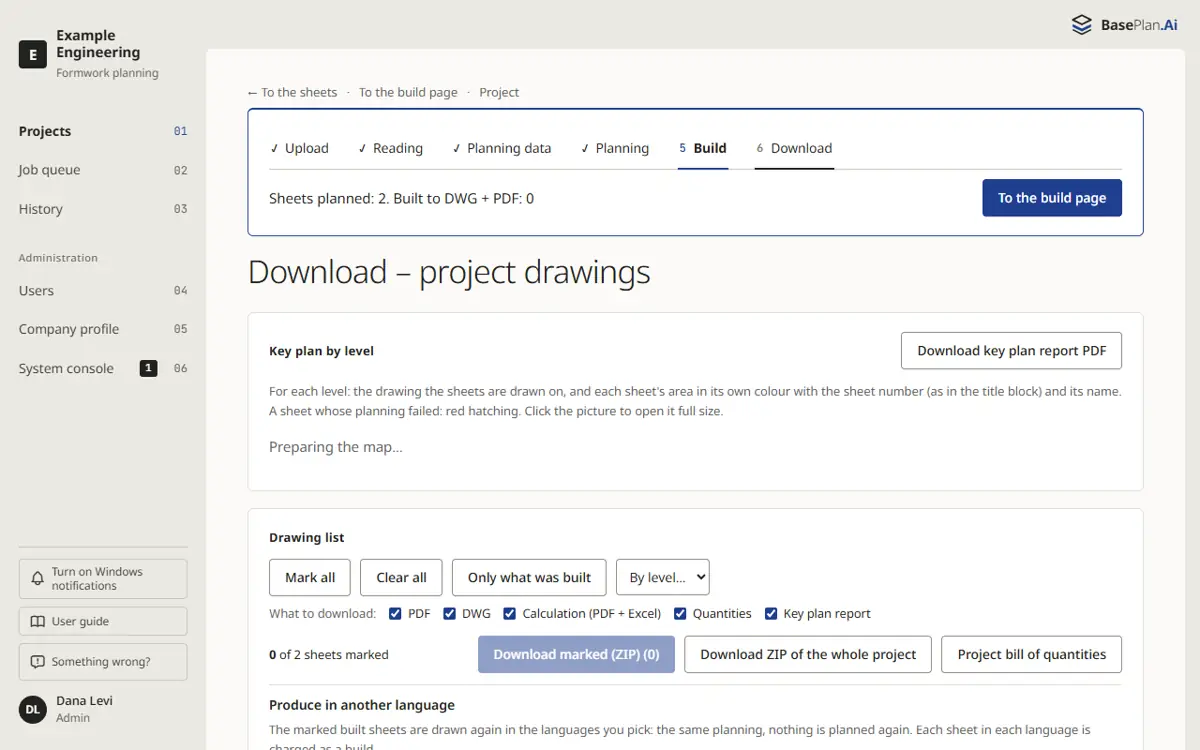Click Turn on Windows notifications button
Image resolution: width=1200 pixels, height=750 pixels.
point(103,579)
